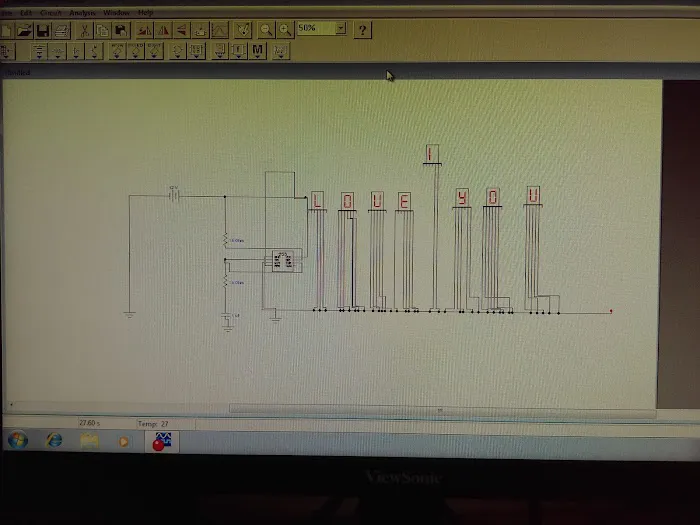The image size is (700, 525).
Task: Select the display showing letter L
Action: pos(317,201)
